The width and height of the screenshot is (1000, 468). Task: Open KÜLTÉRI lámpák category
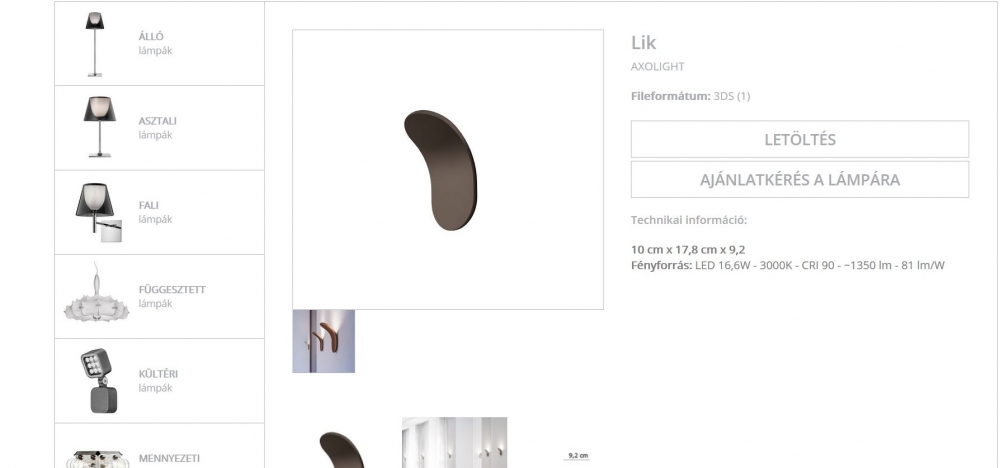(158, 381)
